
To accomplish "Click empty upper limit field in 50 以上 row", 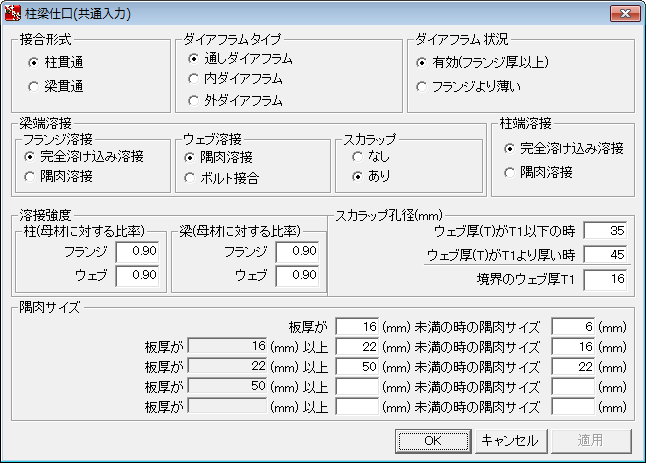I will (357, 387).
